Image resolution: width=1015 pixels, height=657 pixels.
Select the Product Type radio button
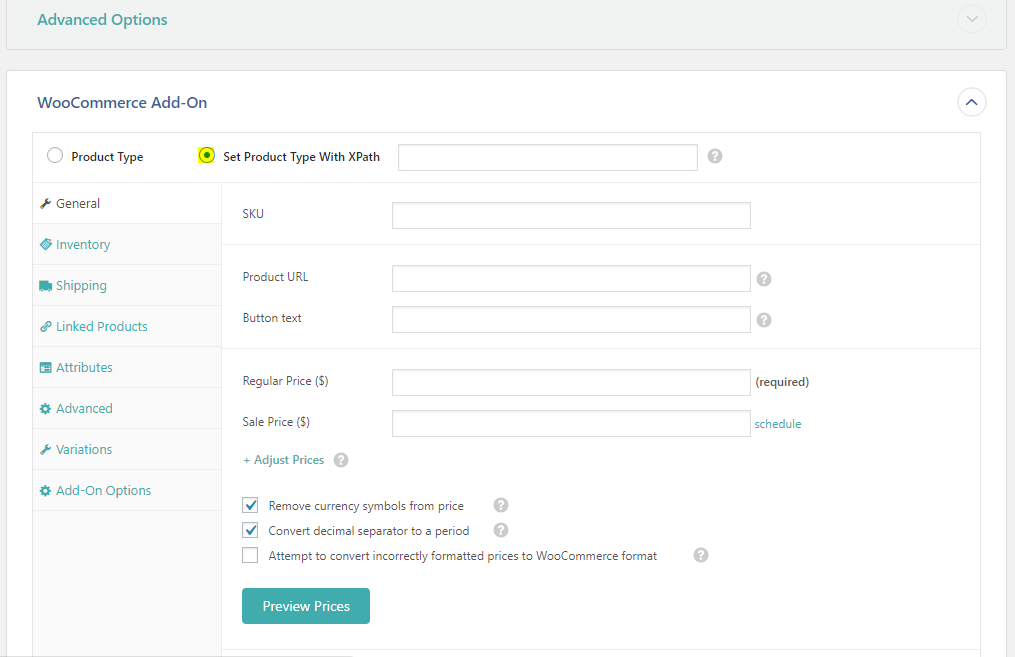(55, 155)
